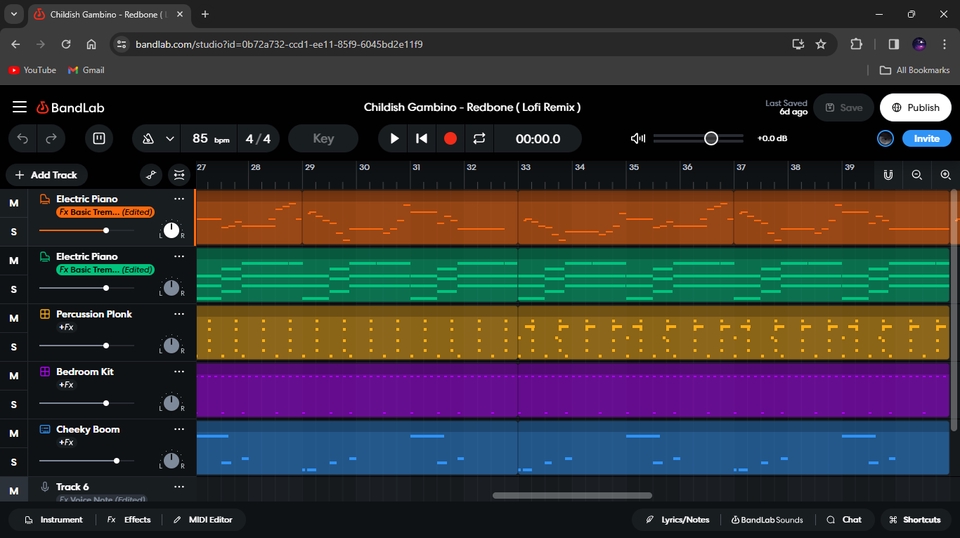Click the Publish button
The width and height of the screenshot is (960, 538).
(915, 107)
